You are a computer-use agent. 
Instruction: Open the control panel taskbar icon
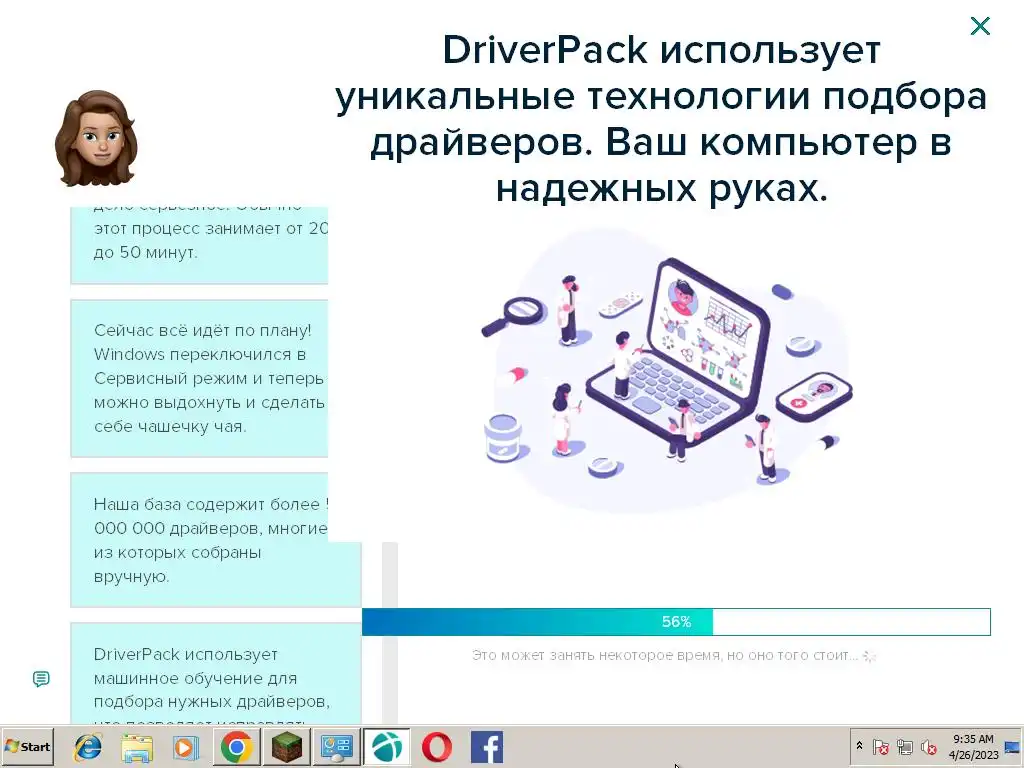[x=337, y=747]
